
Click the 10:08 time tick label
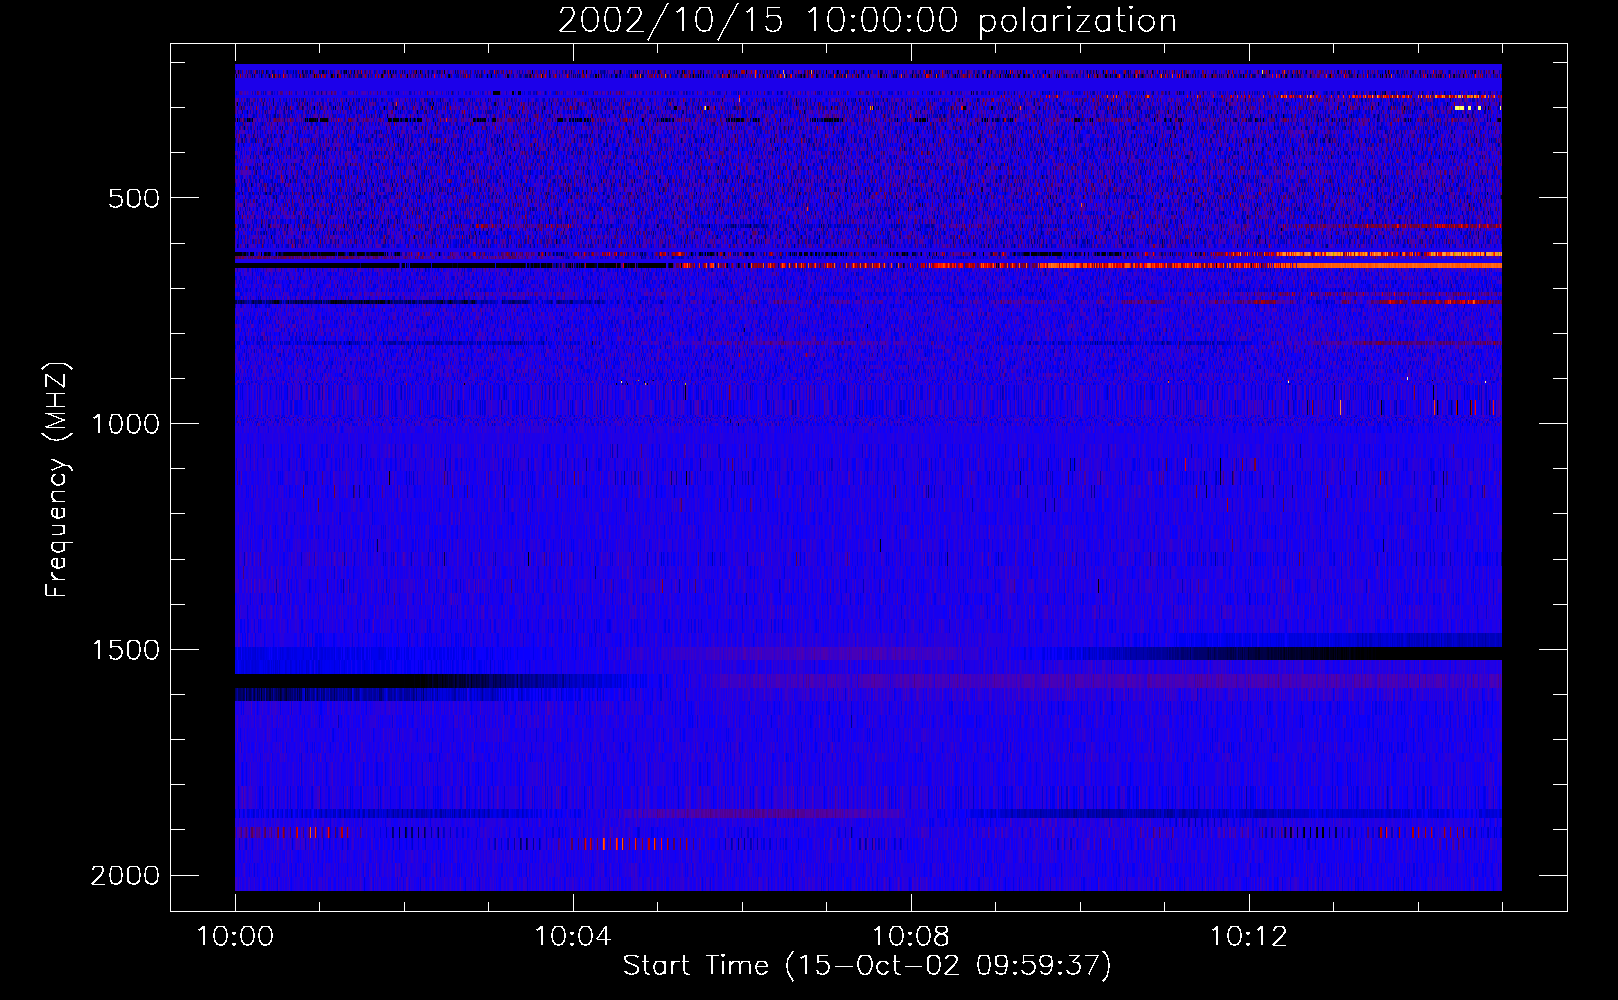pyautogui.click(x=911, y=937)
